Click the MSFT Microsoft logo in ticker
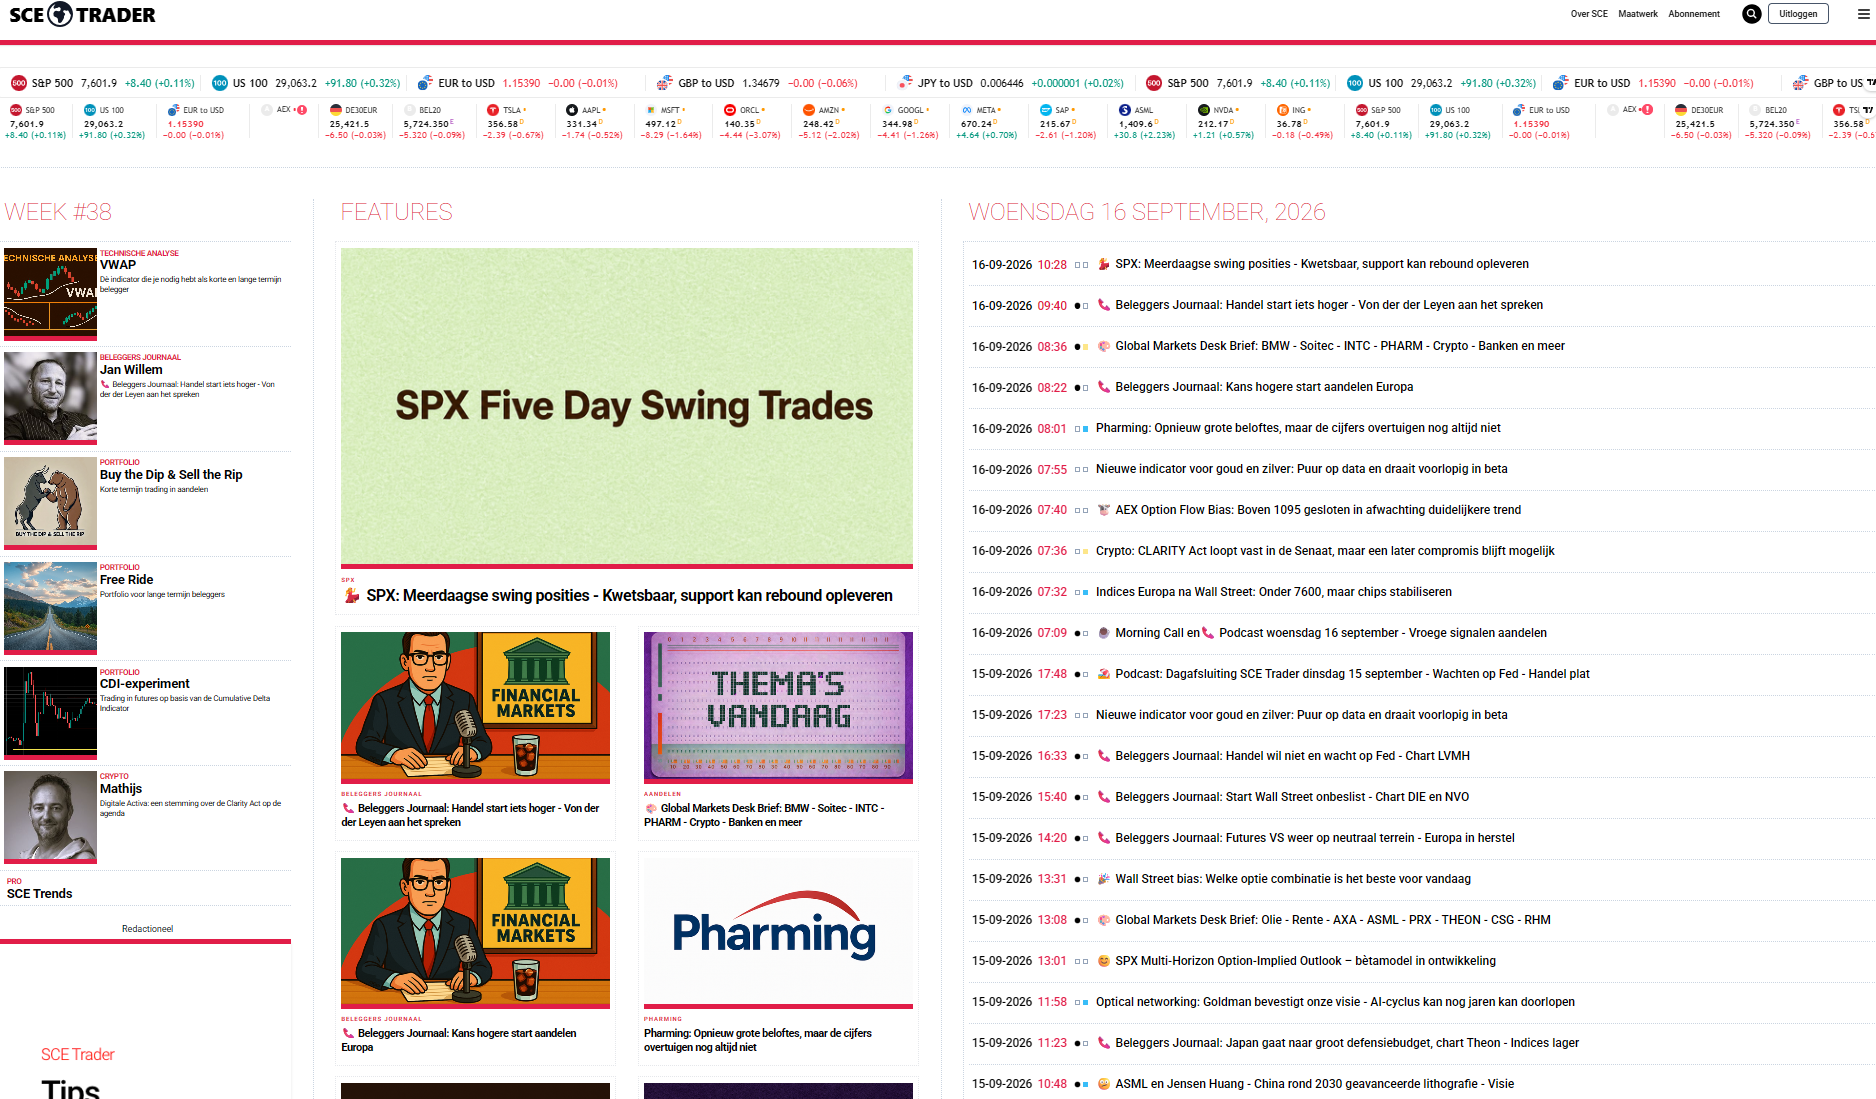This screenshot has height=1099, width=1876. (651, 110)
